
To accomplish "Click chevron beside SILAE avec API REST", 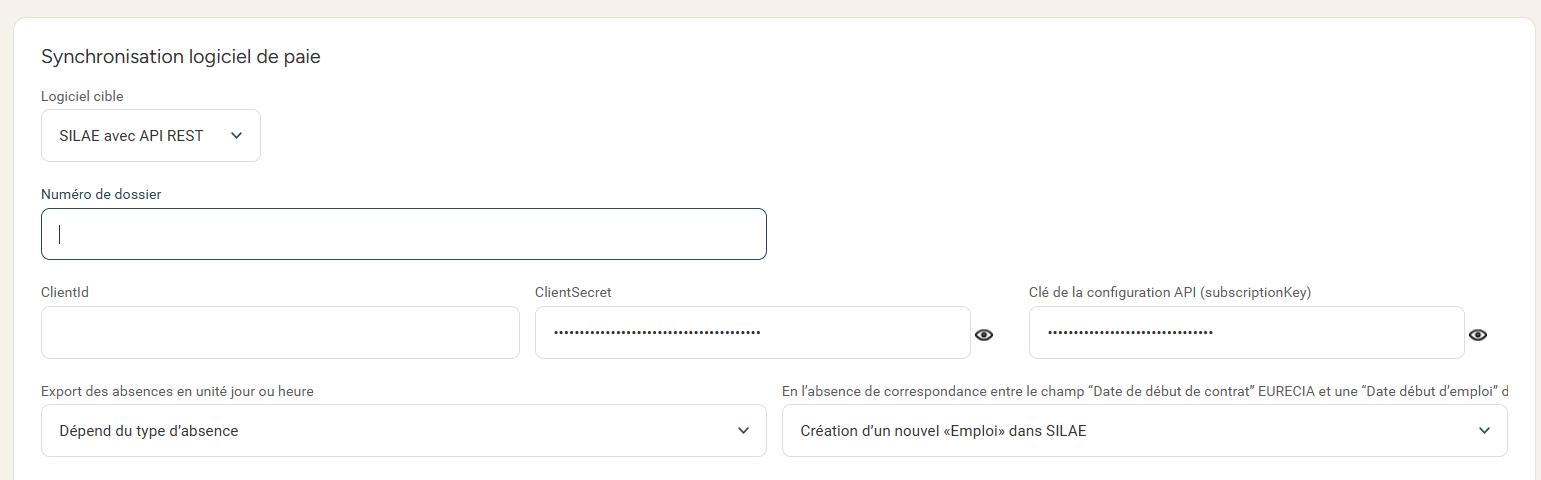I will tap(236, 136).
